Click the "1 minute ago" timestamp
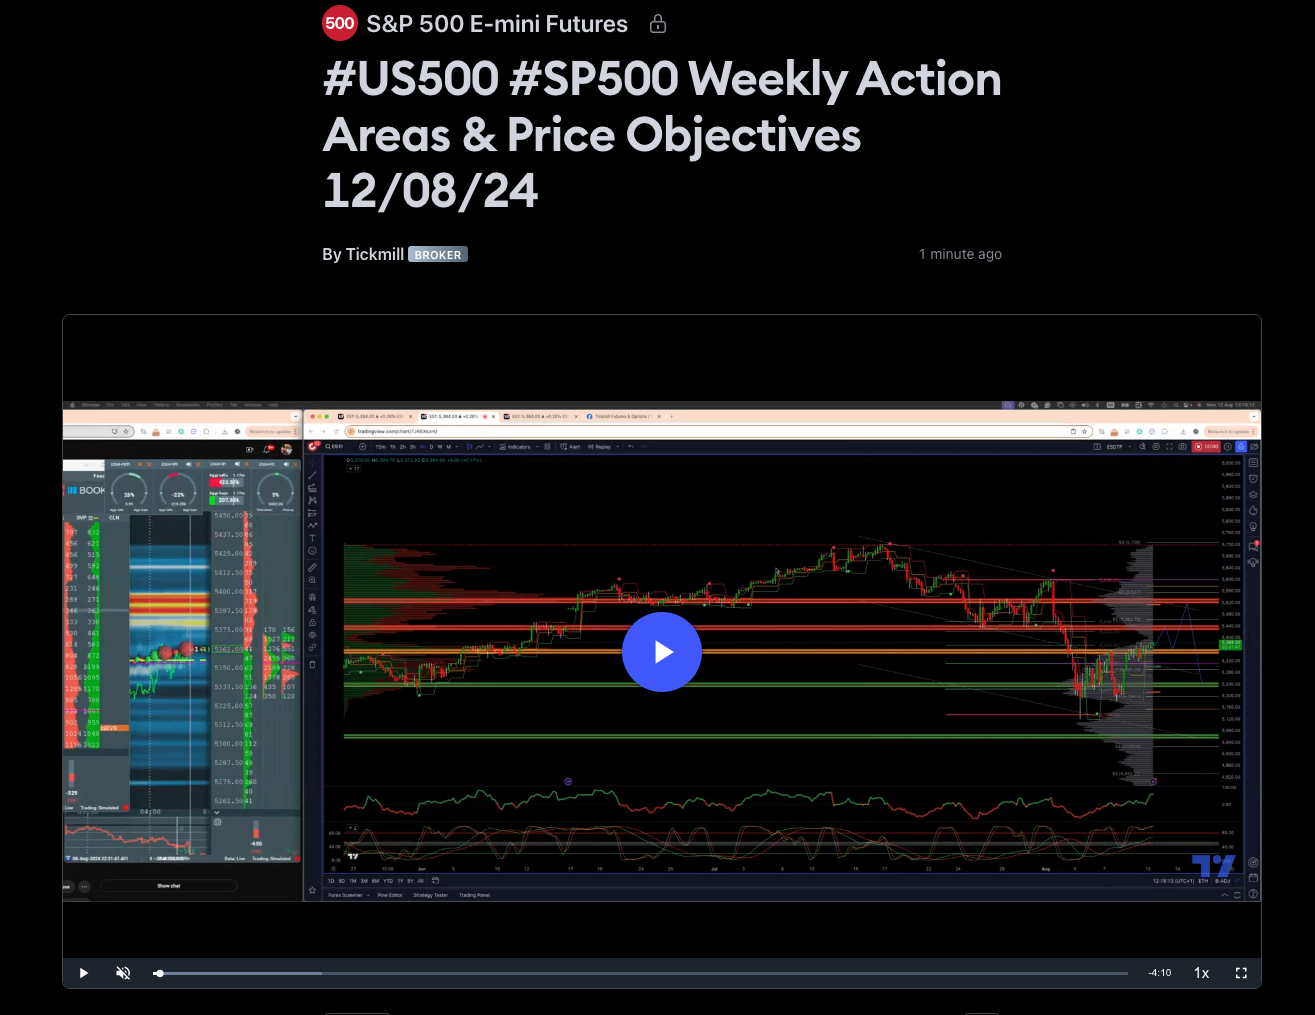The height and width of the screenshot is (1015, 1315). (x=960, y=254)
